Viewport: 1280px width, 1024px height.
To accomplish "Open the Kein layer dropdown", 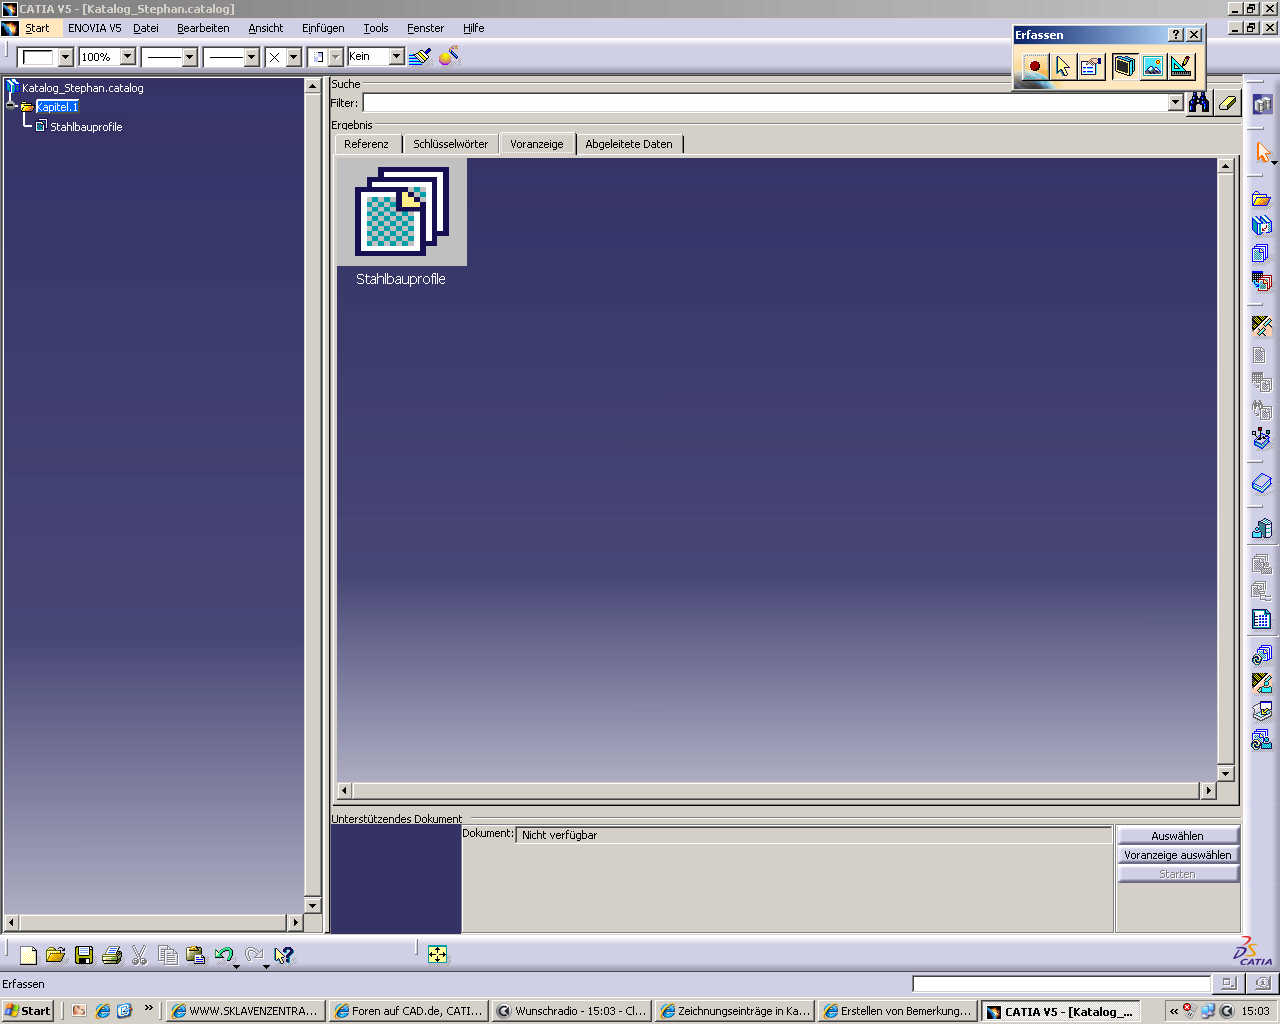I will tap(396, 57).
